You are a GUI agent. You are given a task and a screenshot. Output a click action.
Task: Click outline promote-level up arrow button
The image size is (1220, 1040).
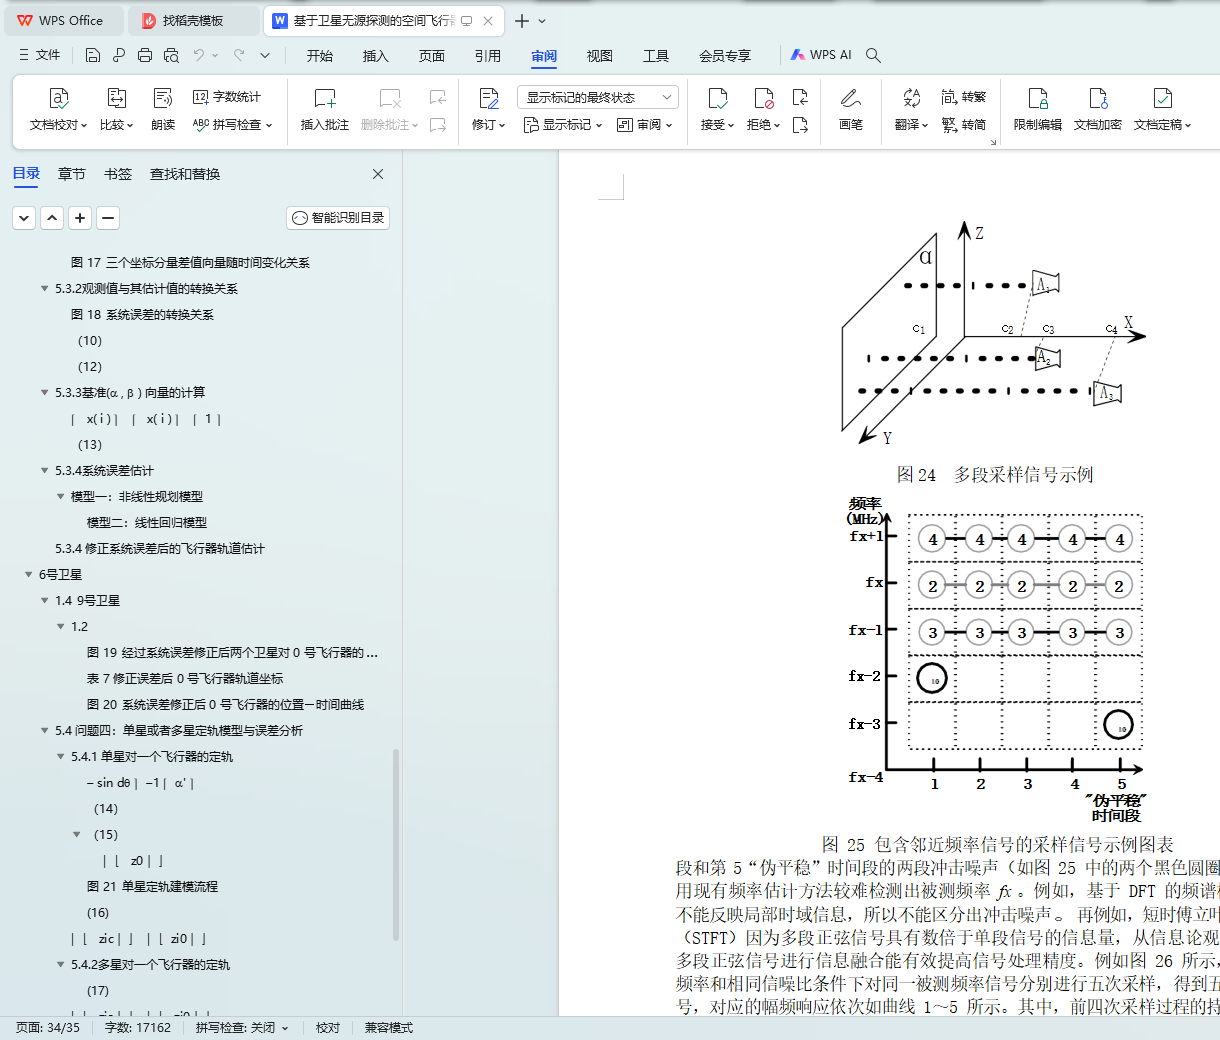click(x=52, y=218)
